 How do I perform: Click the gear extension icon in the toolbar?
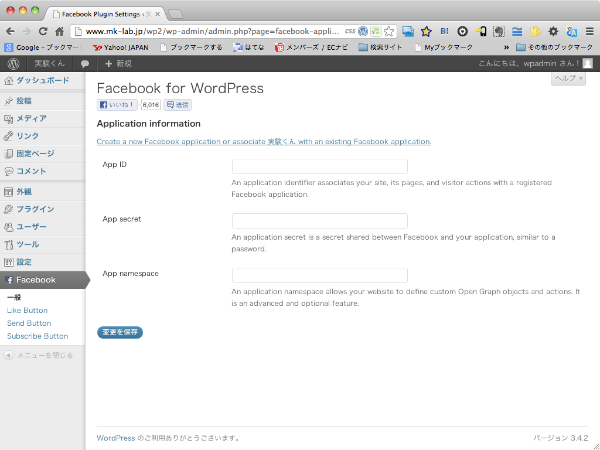553,31
